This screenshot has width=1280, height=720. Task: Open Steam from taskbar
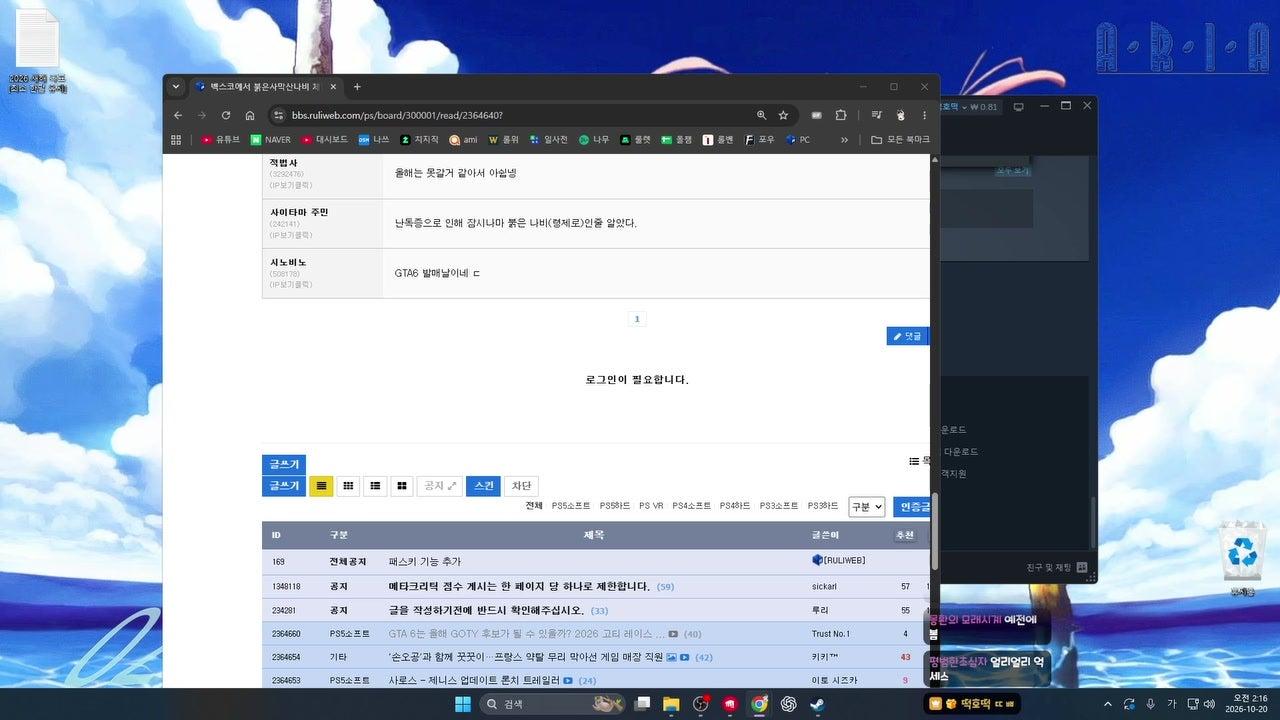817,704
